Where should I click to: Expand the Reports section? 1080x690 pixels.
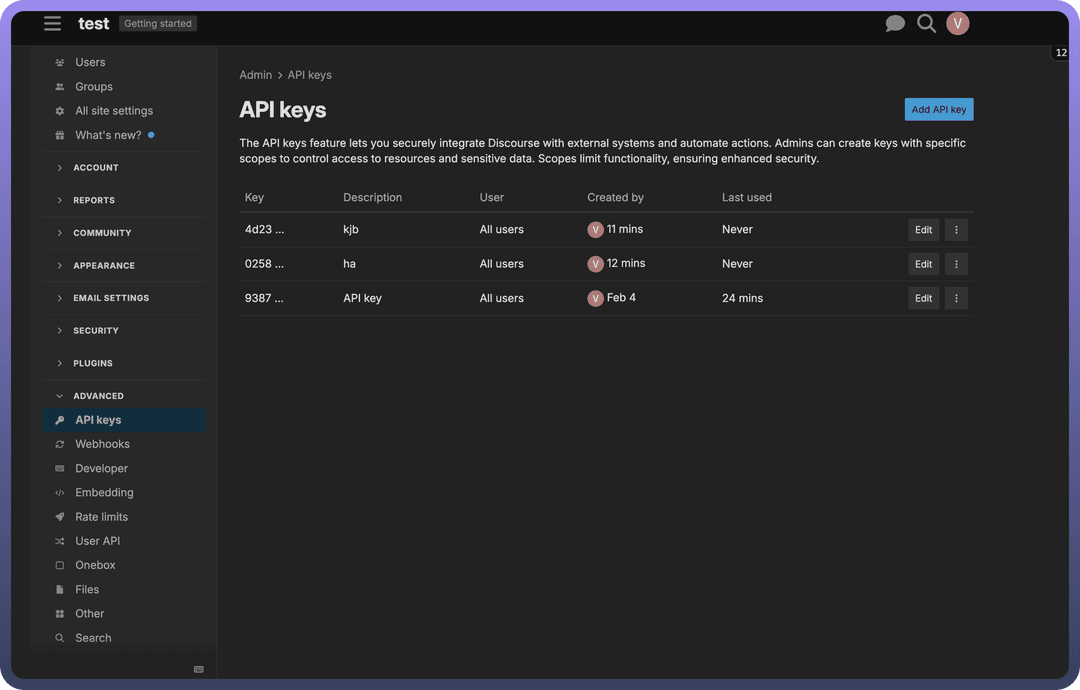click(93, 200)
